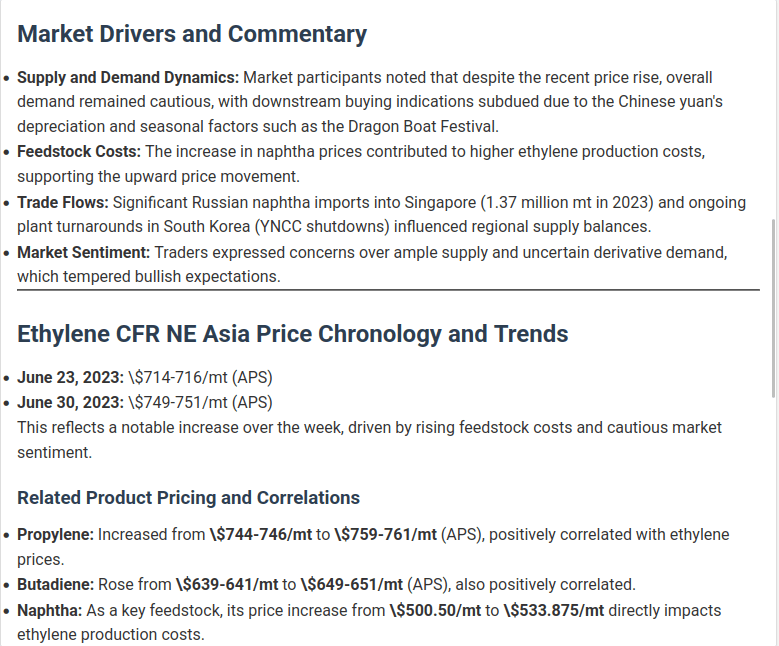Click the "Market Sentiment" bold label

tap(83, 252)
